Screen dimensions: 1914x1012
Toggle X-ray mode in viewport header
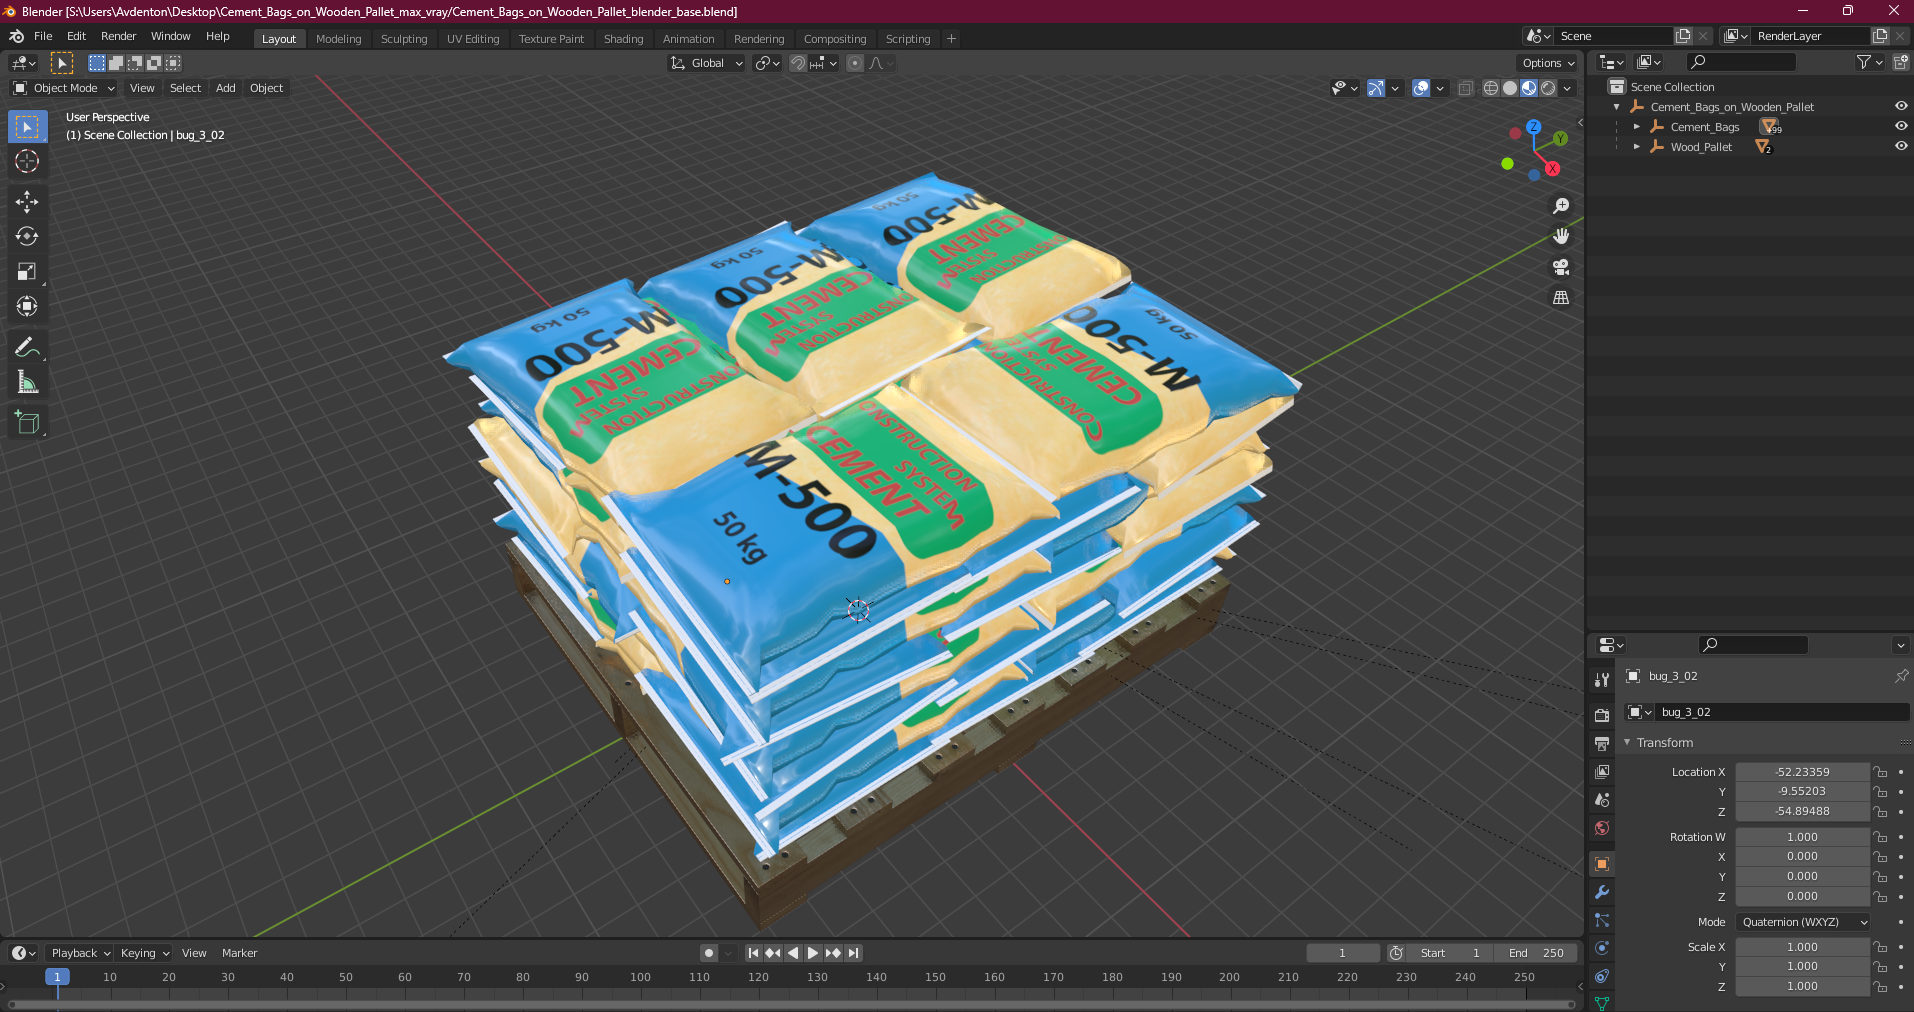click(x=1466, y=88)
